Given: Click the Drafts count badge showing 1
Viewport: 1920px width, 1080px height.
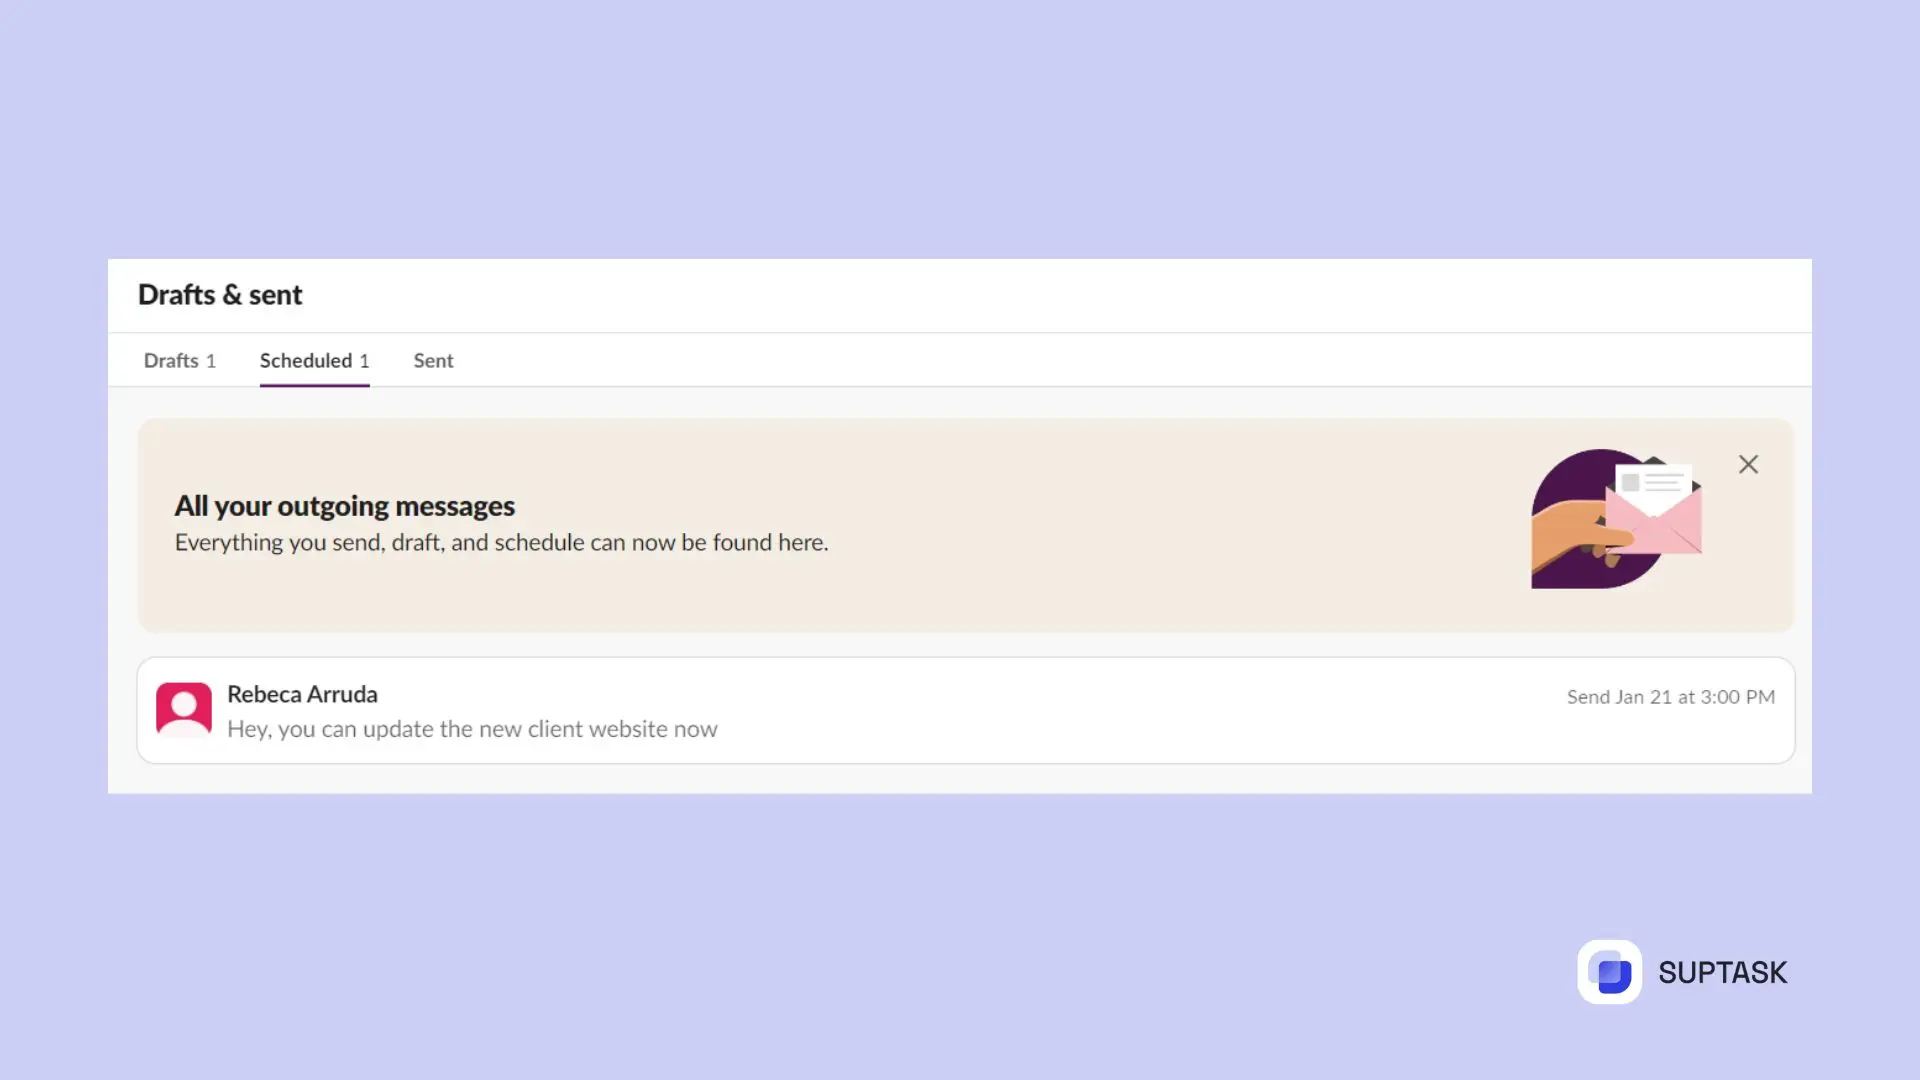Looking at the screenshot, I should 211,361.
